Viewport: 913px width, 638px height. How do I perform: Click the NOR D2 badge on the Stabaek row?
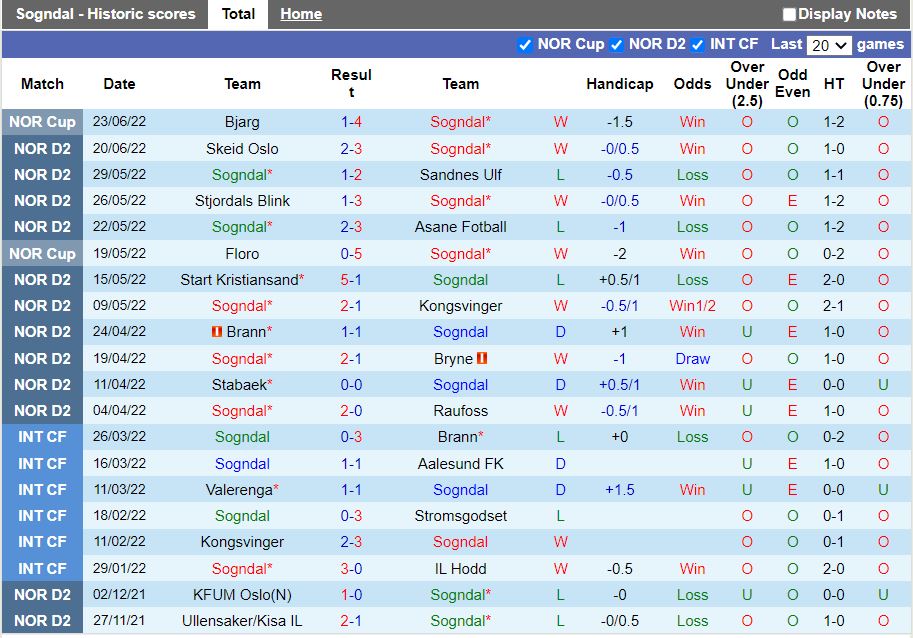pos(42,384)
